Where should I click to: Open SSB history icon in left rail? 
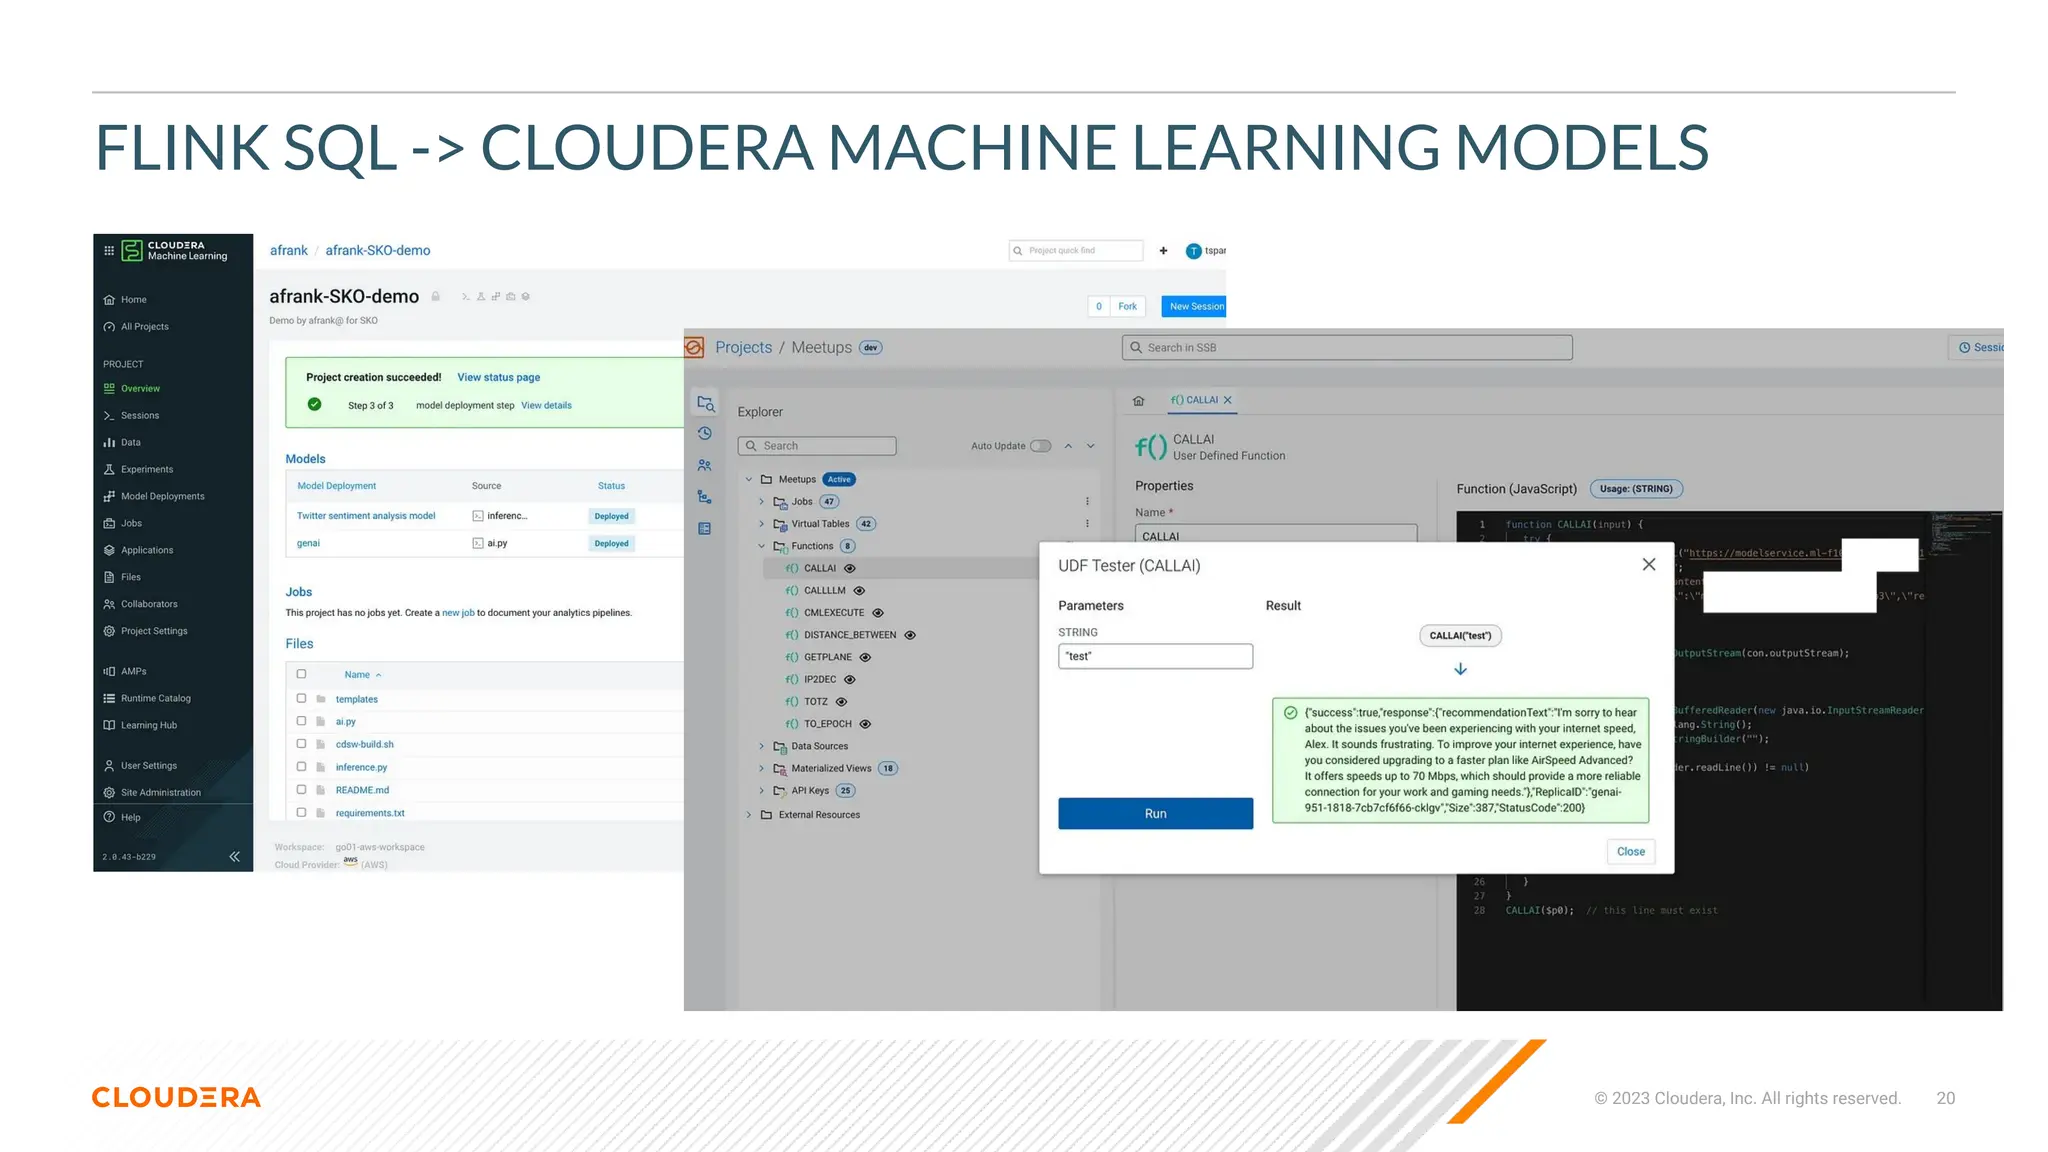(705, 434)
